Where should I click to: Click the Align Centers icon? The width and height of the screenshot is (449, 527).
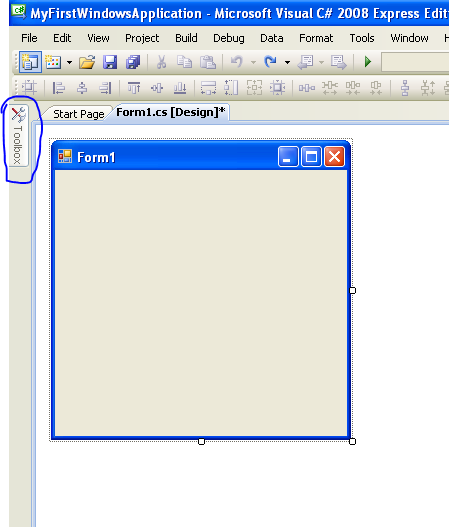click(x=82, y=88)
